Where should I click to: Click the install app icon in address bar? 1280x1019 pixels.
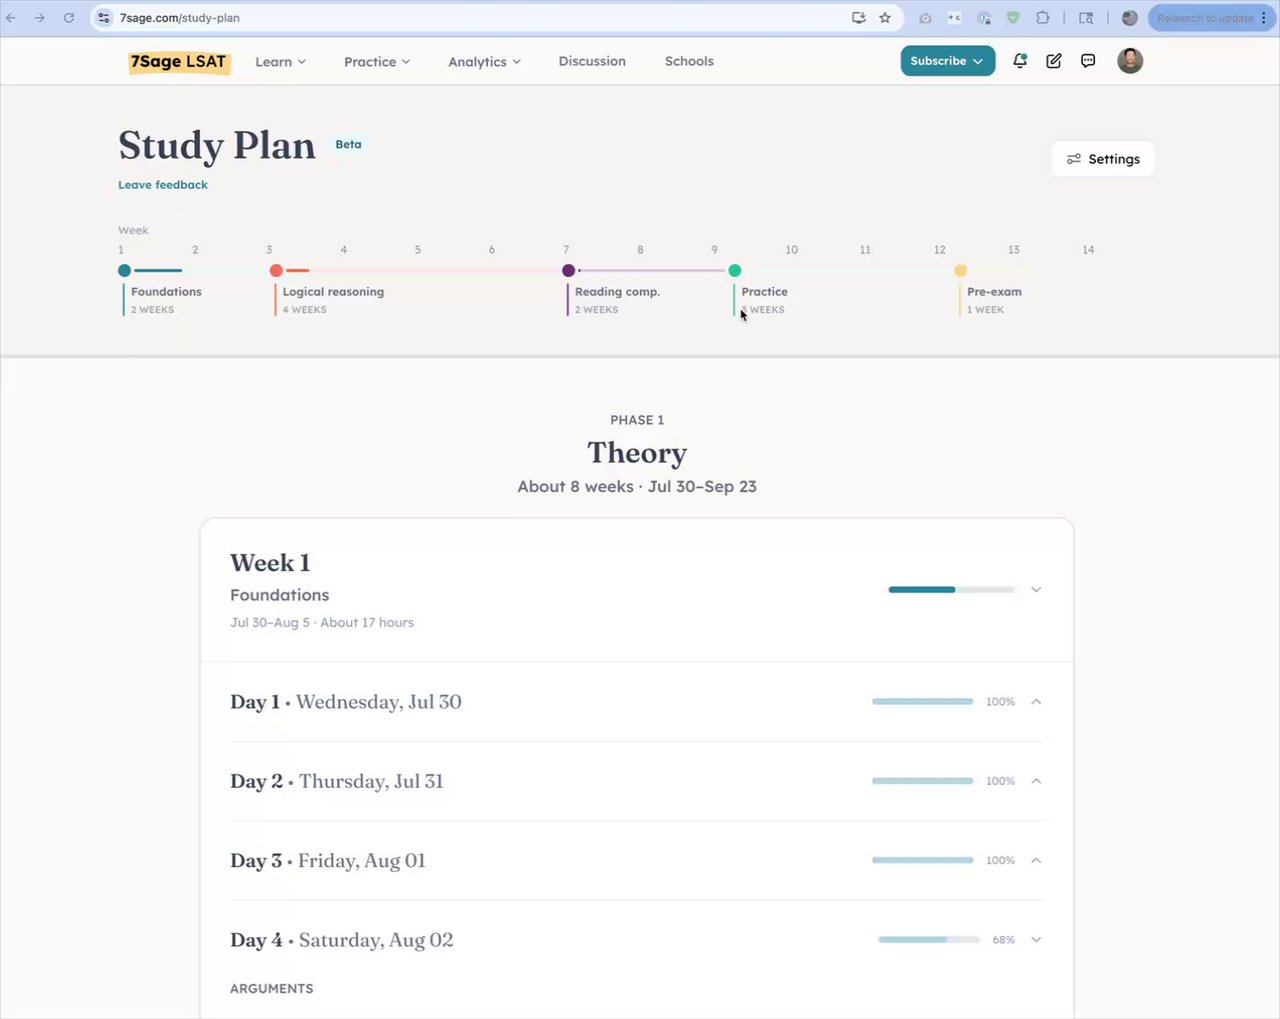(858, 18)
